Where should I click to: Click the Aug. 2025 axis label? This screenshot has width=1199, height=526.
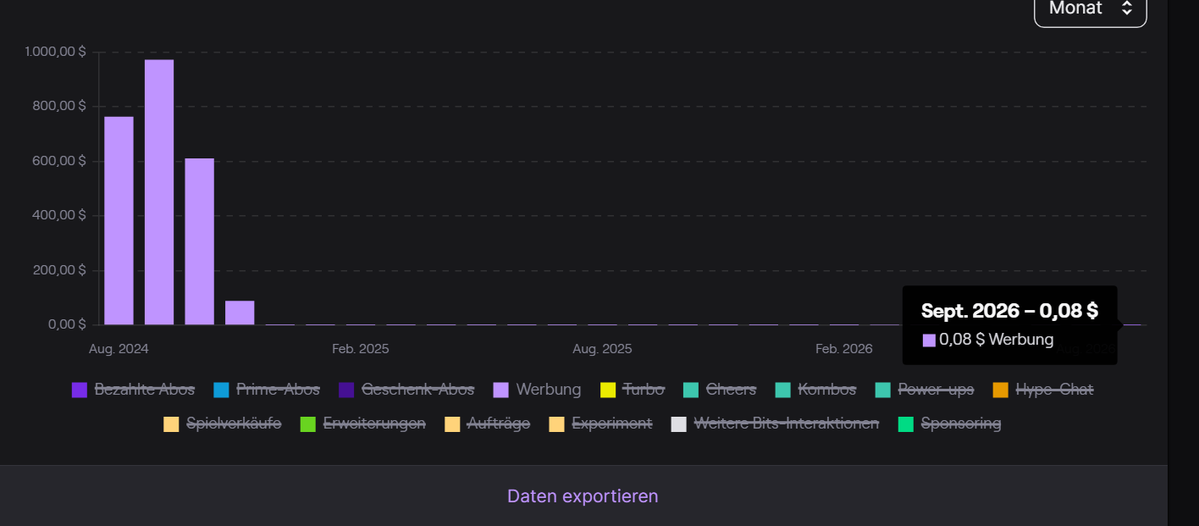[x=603, y=349]
